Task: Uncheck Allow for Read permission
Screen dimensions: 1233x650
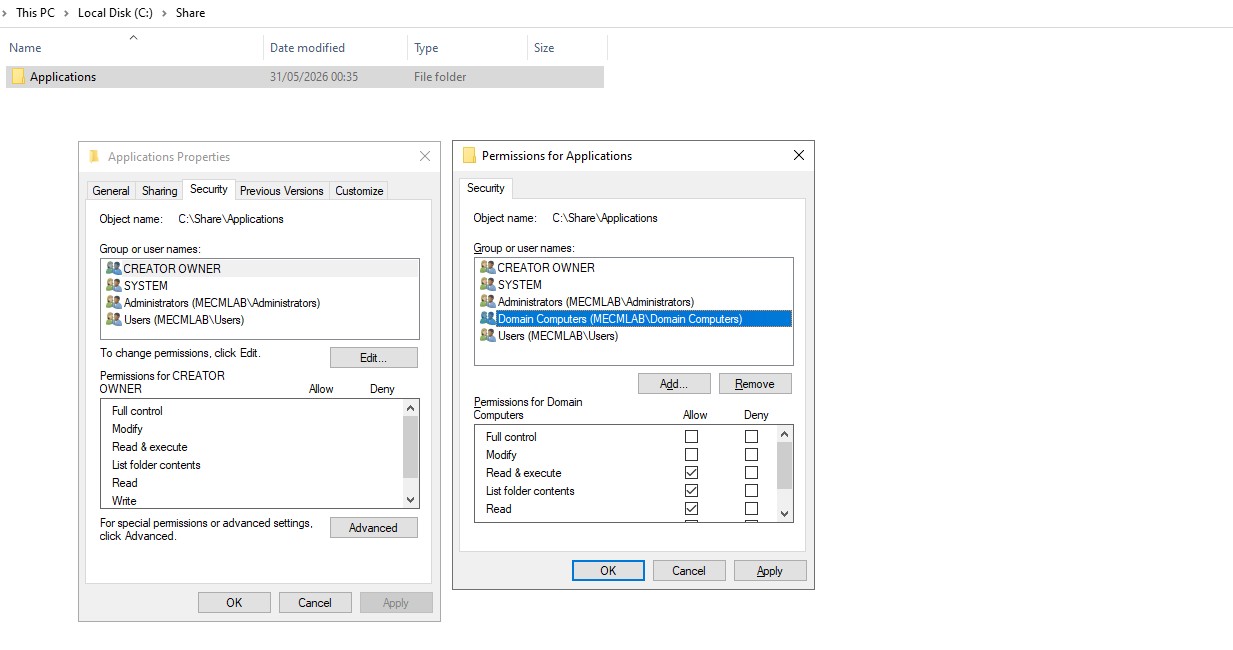Action: click(691, 509)
